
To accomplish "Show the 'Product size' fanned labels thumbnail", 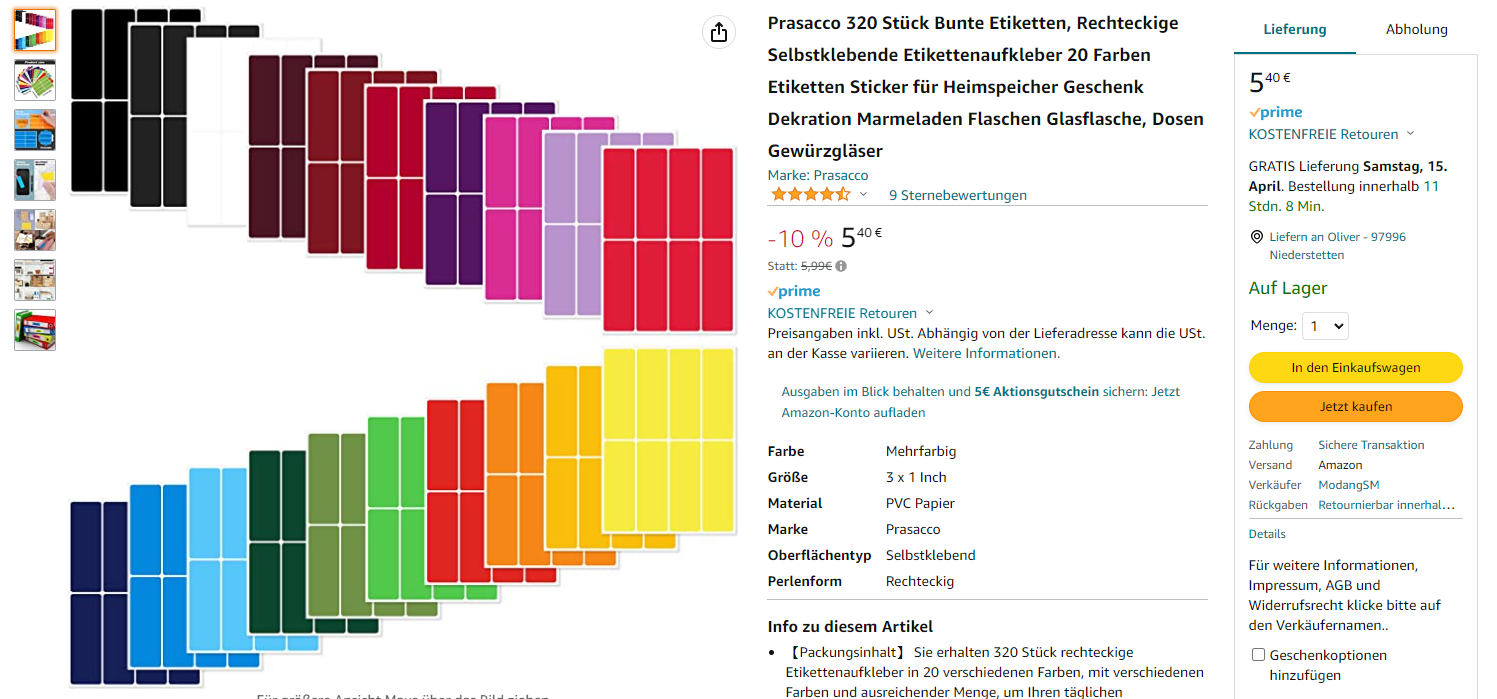I will click(35, 80).
